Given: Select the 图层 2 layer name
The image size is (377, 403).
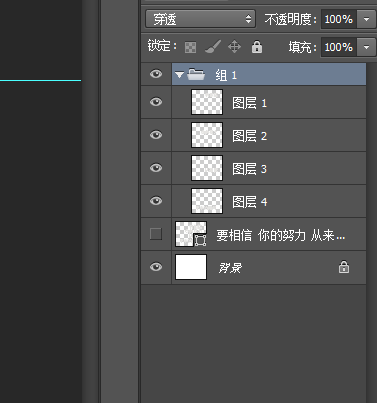Looking at the screenshot, I should (x=250, y=136).
